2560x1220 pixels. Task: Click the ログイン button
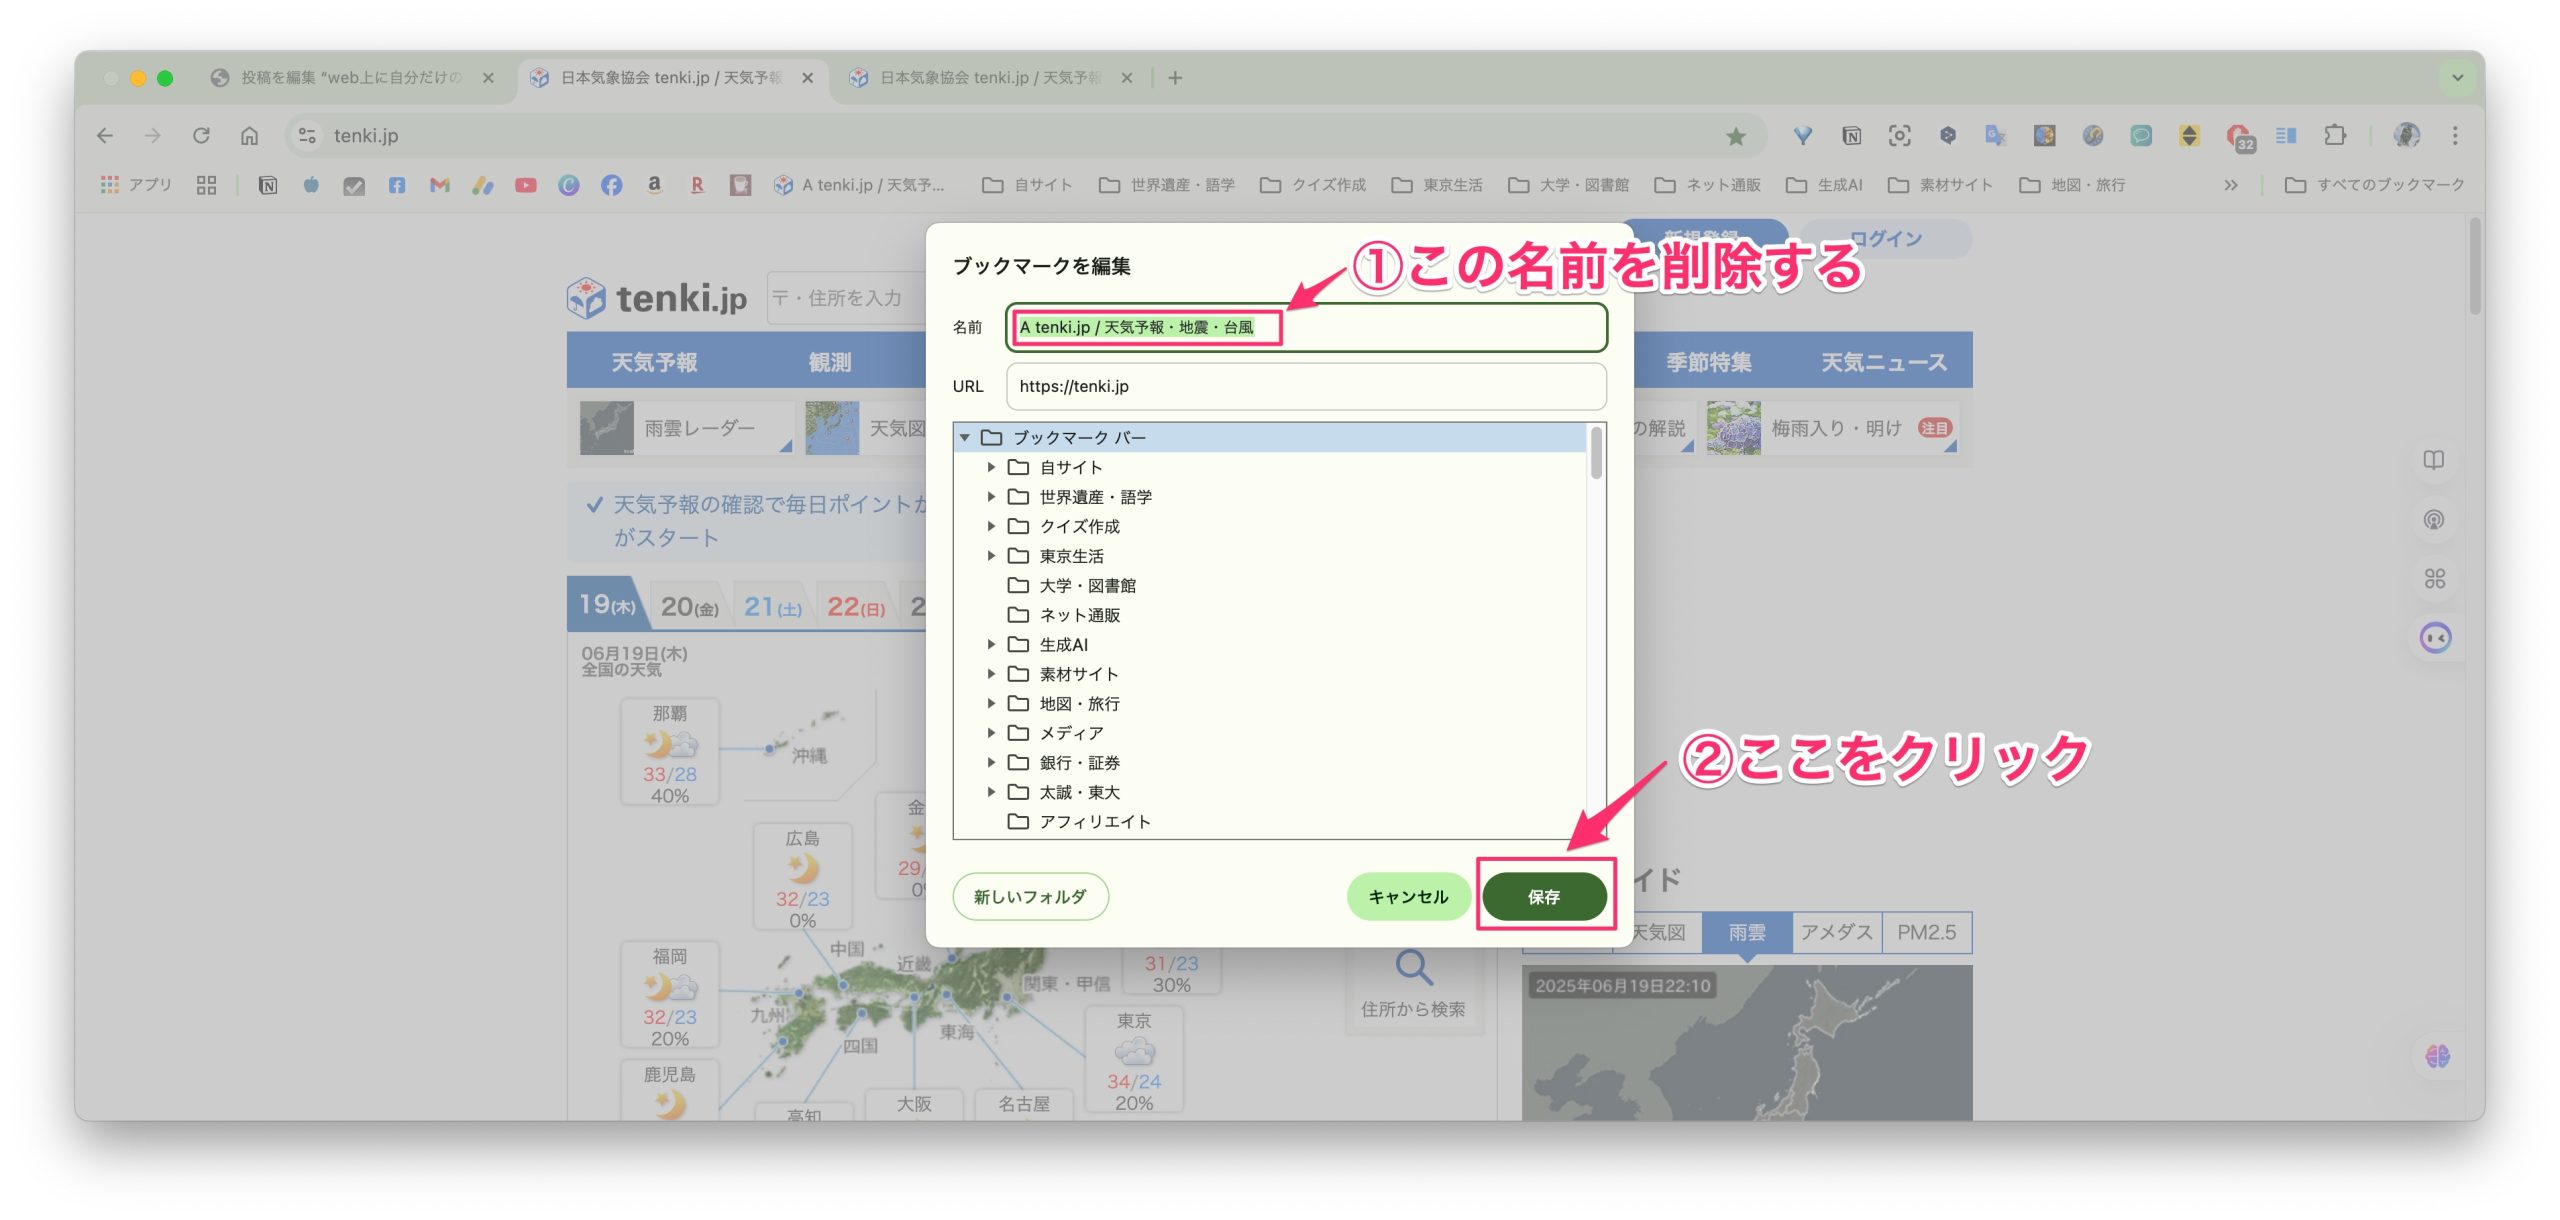coord(1885,239)
